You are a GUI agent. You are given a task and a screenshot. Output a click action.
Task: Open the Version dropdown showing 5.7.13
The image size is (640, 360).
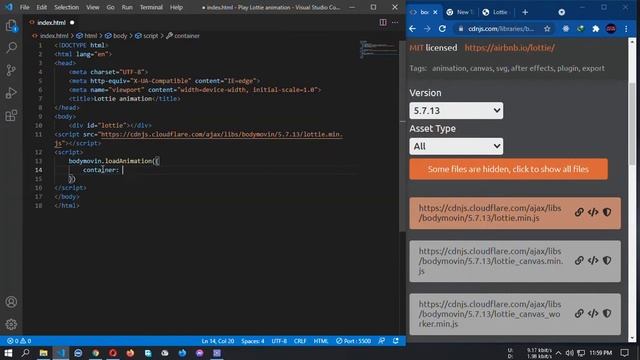[x=456, y=111]
